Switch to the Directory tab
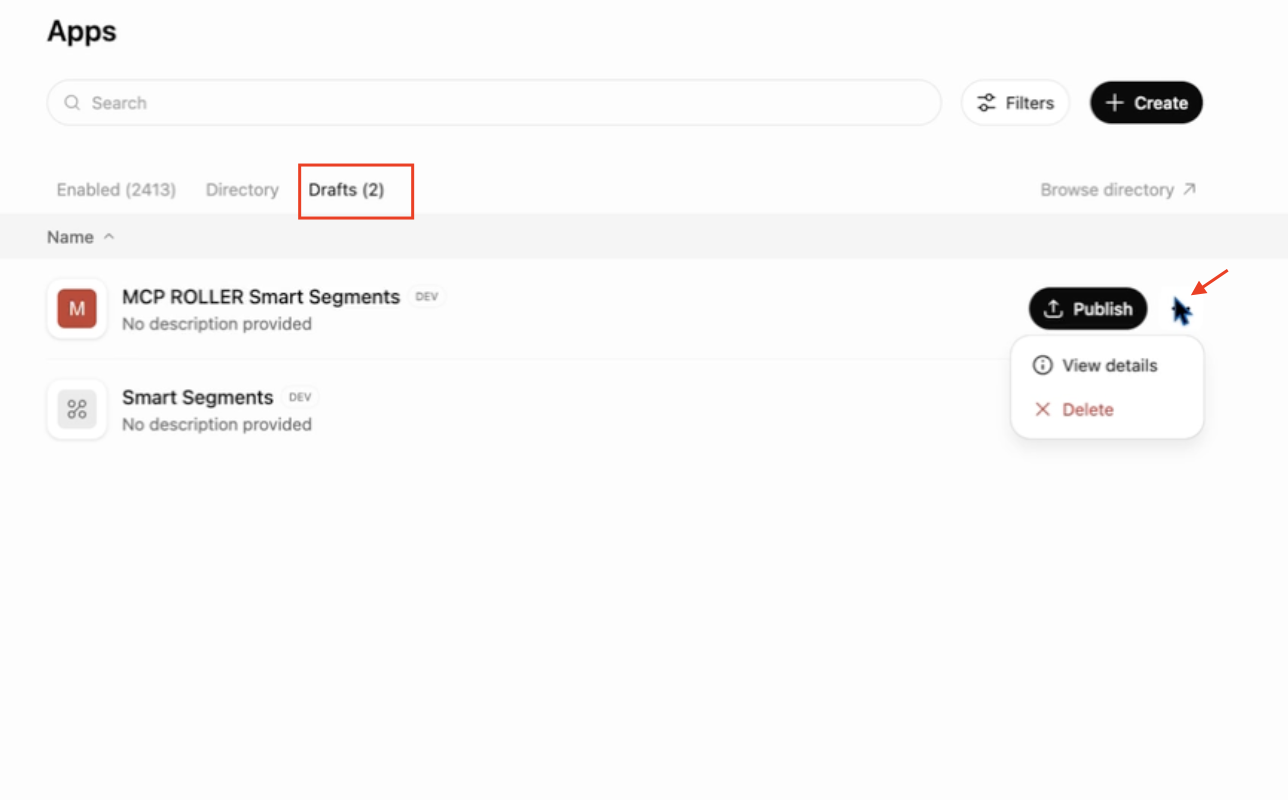The image size is (1288, 800). [x=242, y=190]
